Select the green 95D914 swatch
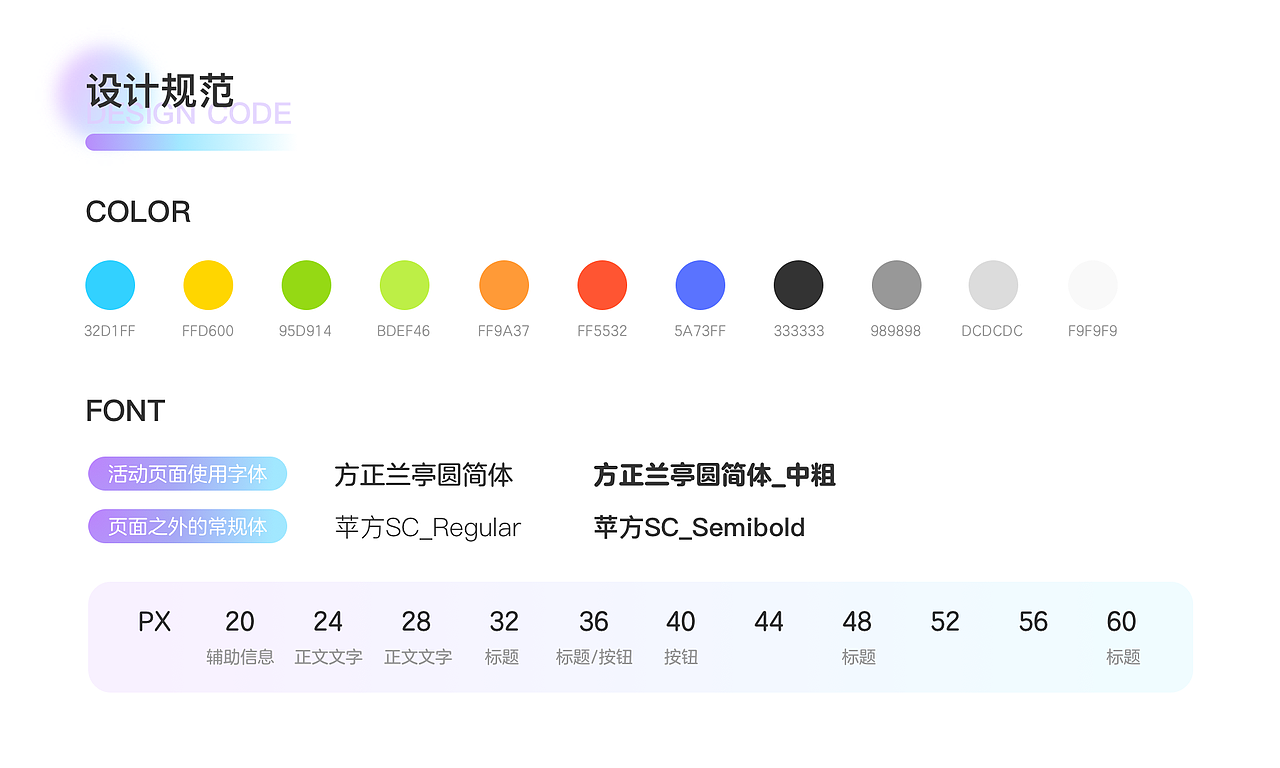Image resolution: width=1280 pixels, height=768 pixels. 306,284
